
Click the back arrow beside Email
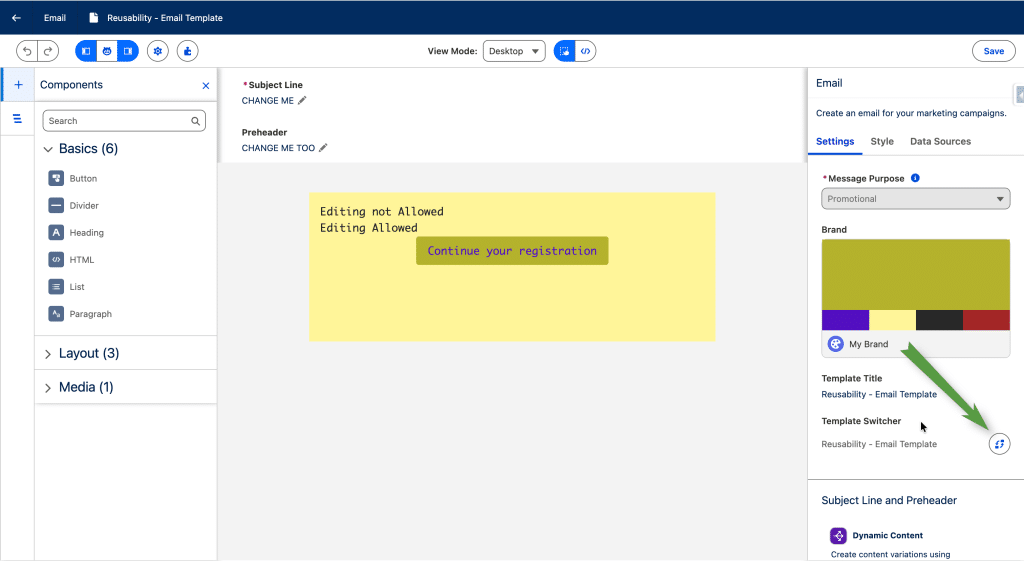pyautogui.click(x=16, y=18)
